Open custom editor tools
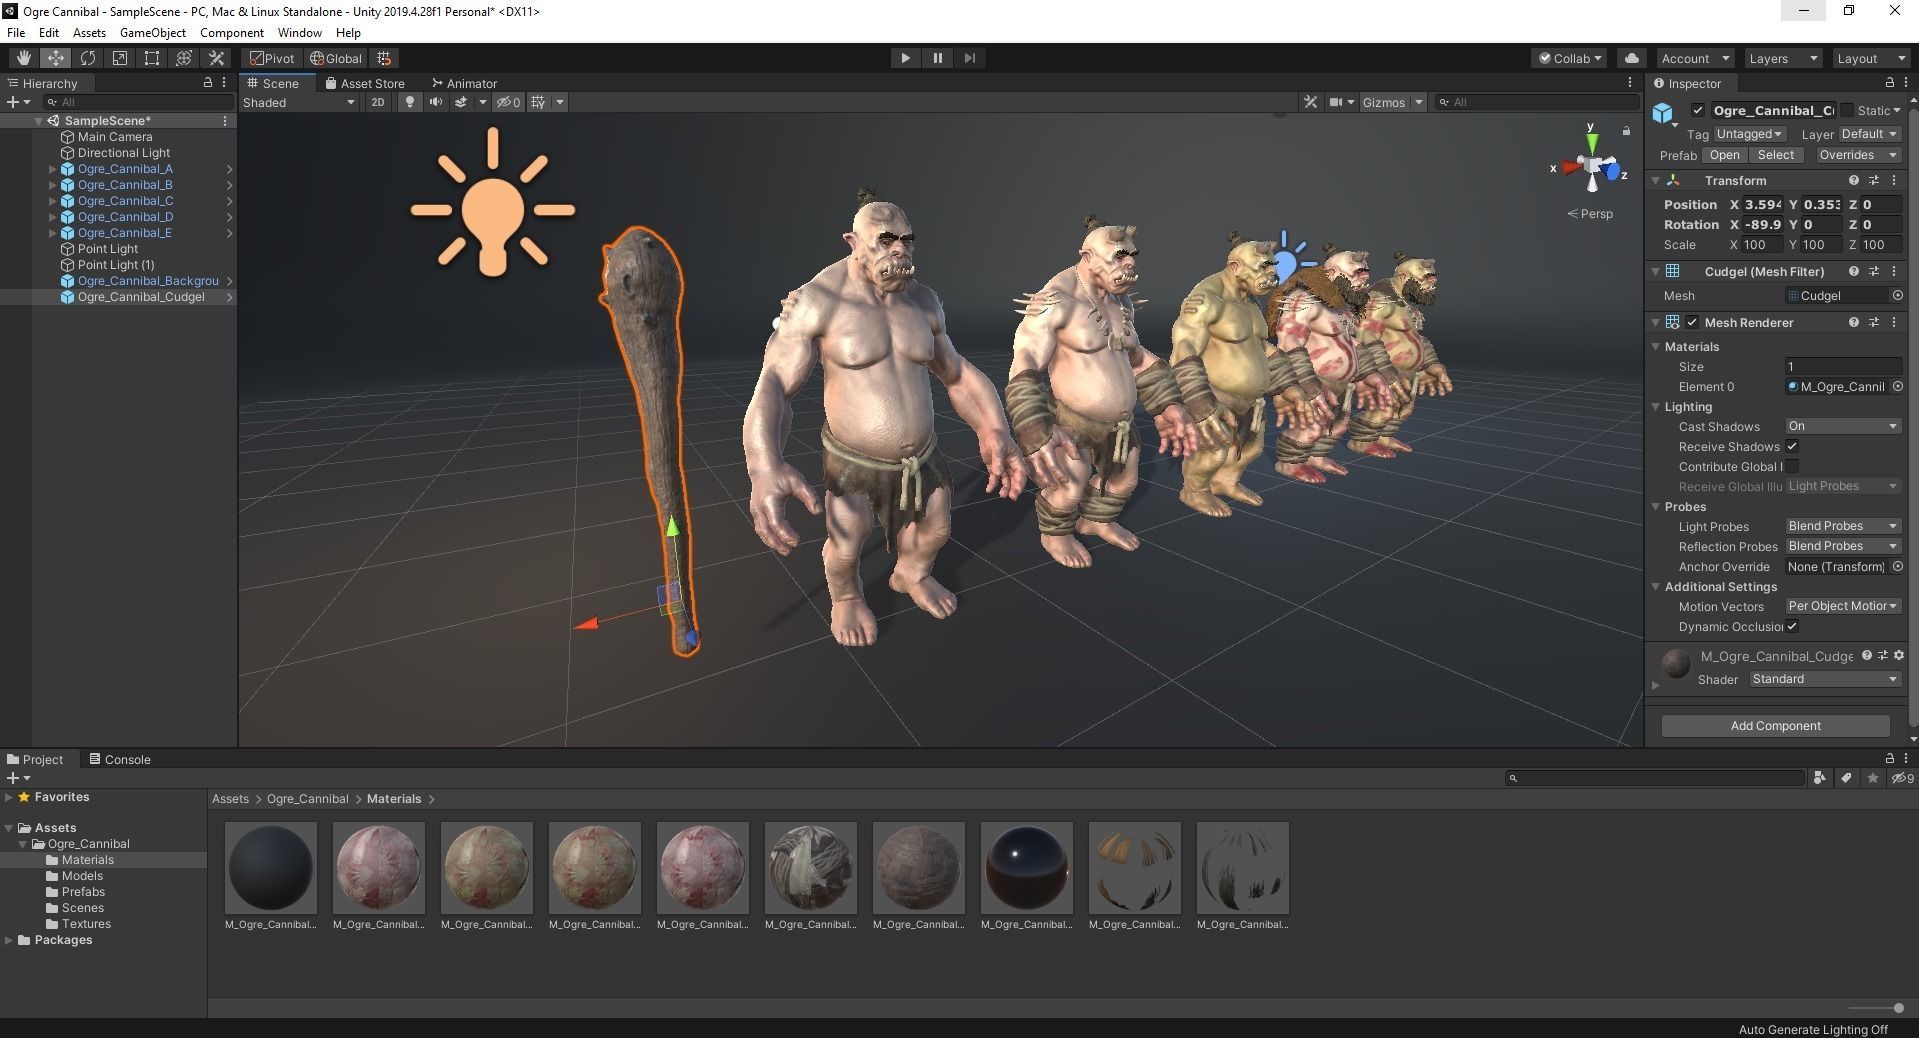Viewport: 1919px width, 1038px height. [x=215, y=58]
